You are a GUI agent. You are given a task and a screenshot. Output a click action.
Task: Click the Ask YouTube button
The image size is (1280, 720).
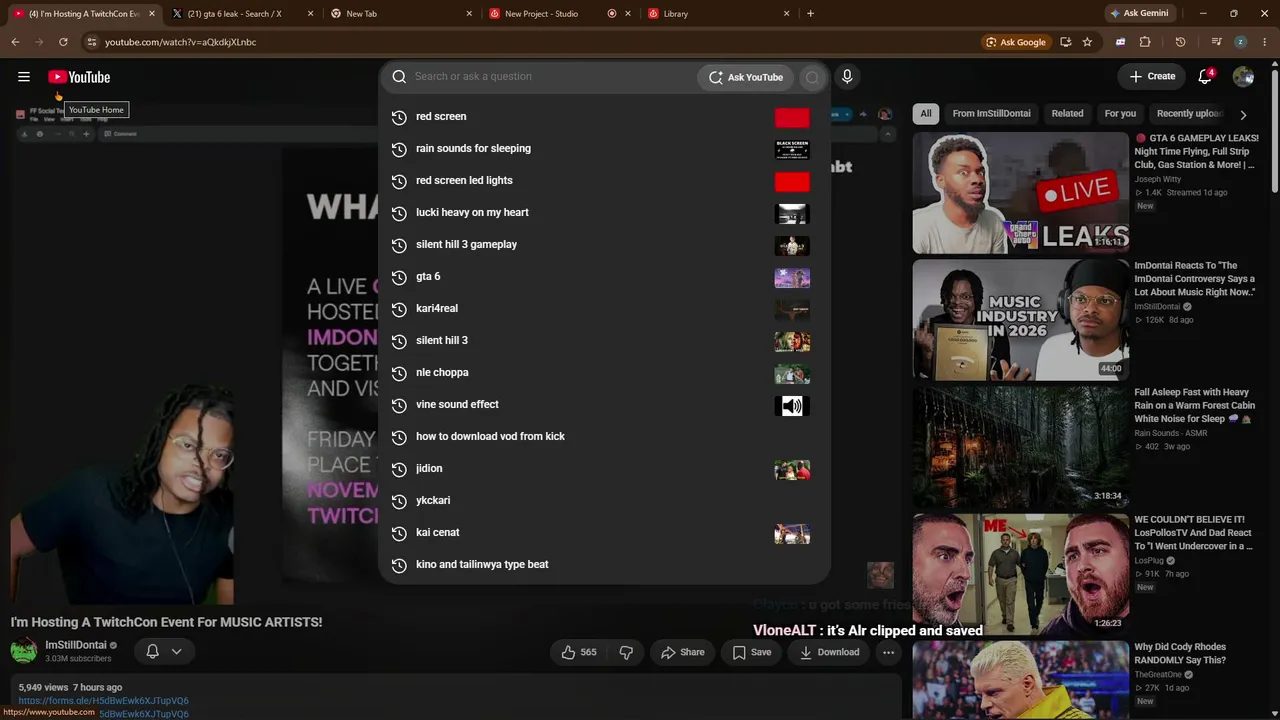746,77
